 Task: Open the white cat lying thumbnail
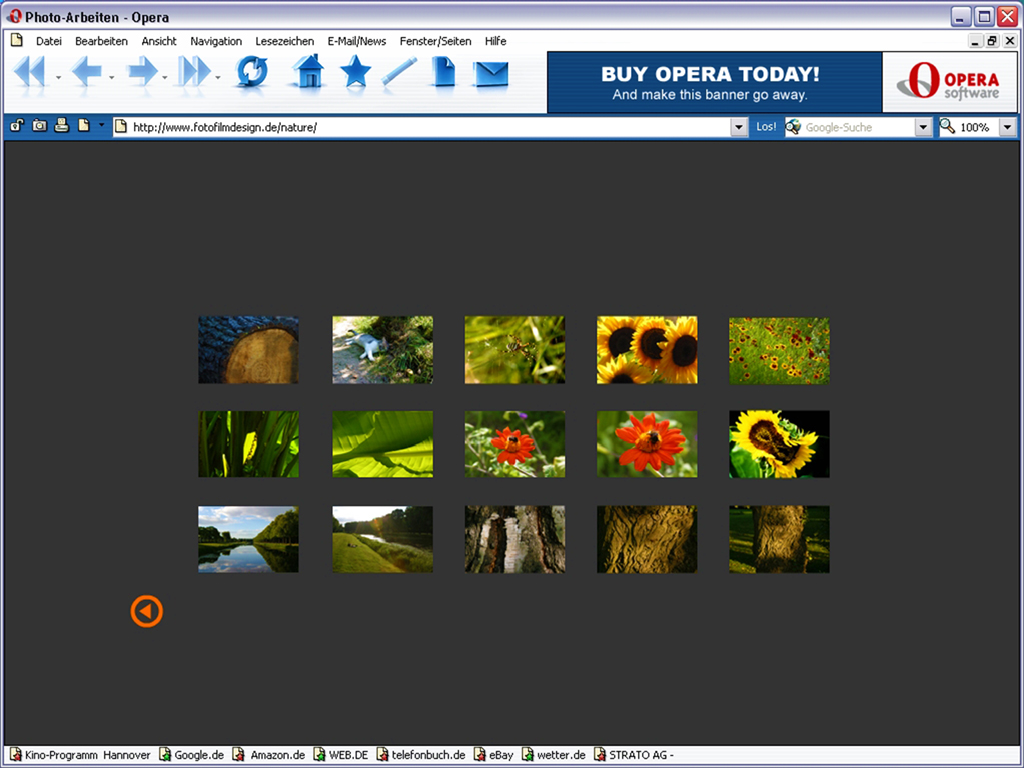click(x=383, y=350)
